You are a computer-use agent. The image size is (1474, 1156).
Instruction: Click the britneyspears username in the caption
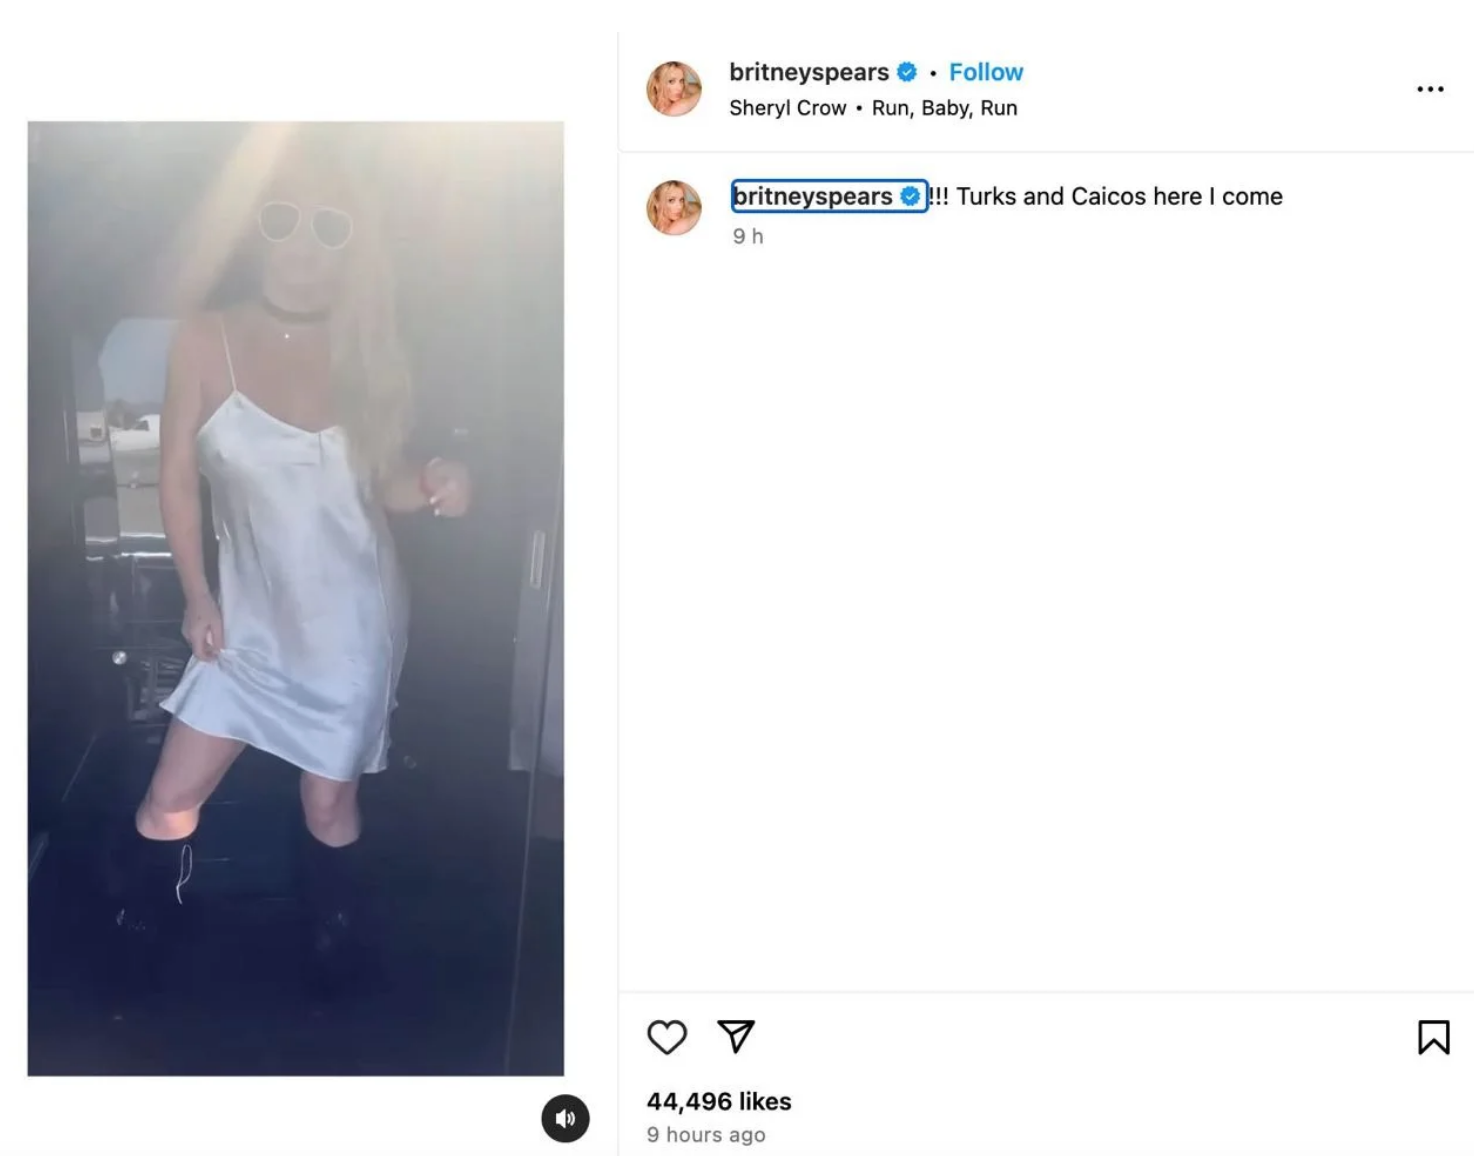(x=813, y=196)
